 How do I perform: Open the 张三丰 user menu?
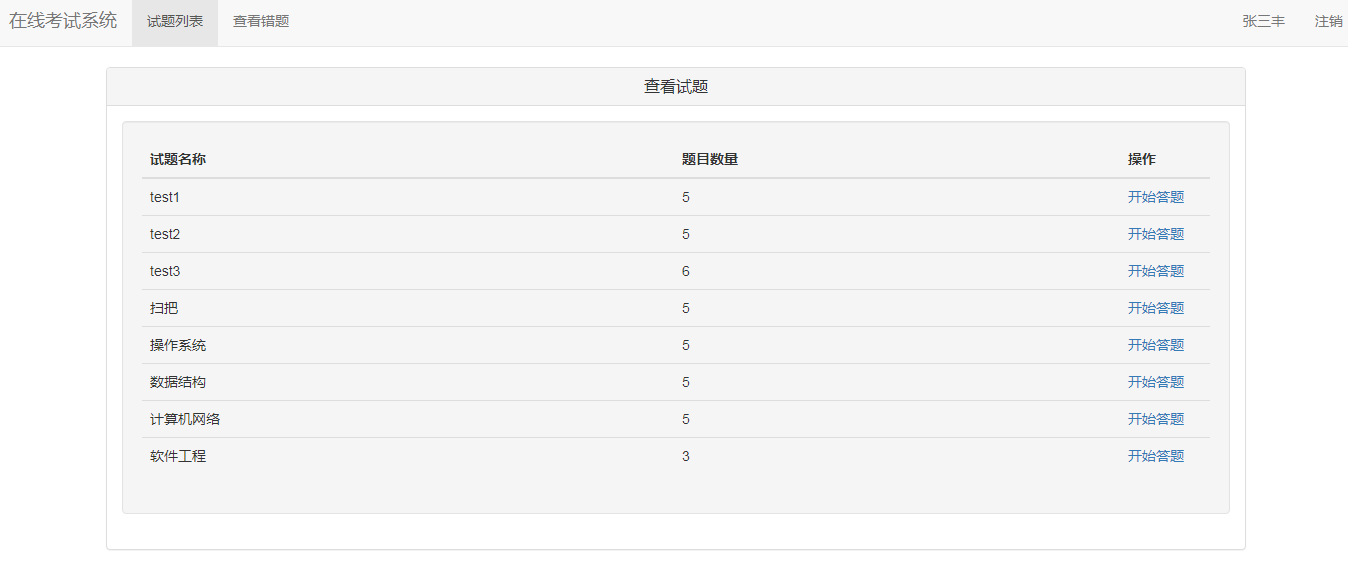tap(1264, 21)
